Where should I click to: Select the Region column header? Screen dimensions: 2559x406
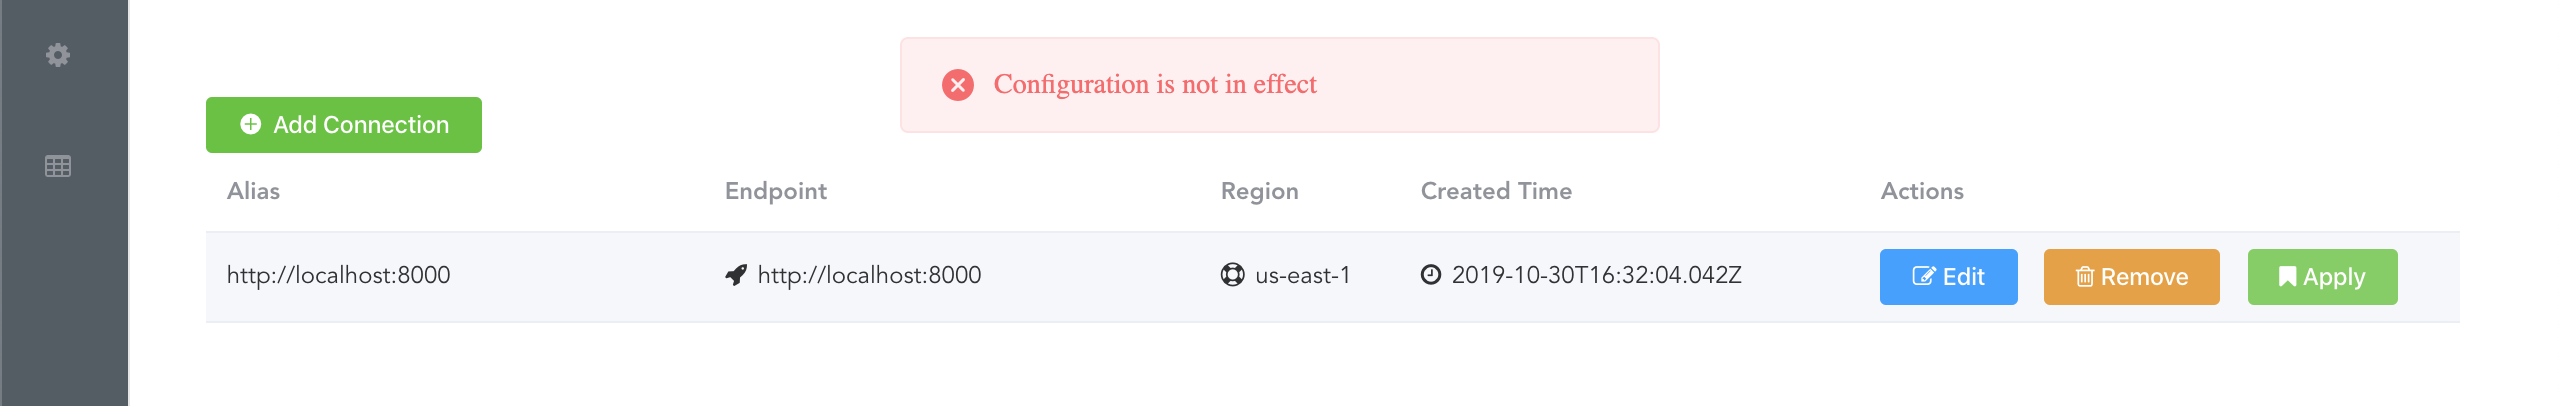[x=1260, y=191]
